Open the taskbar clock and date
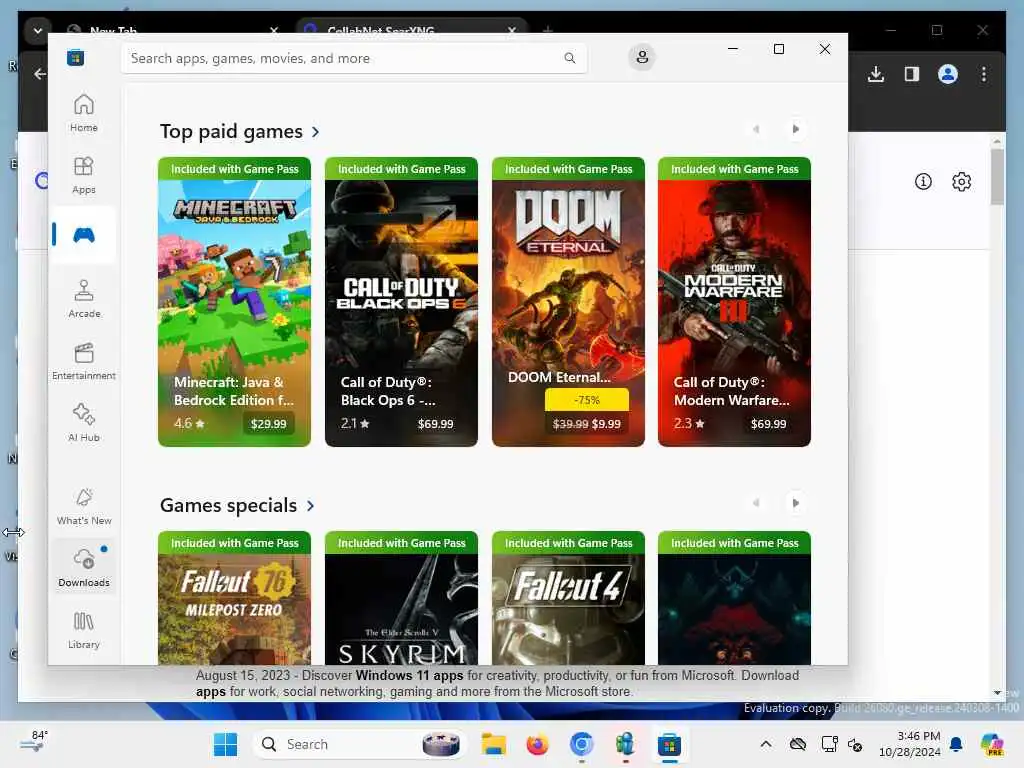The width and height of the screenshot is (1024, 768). click(x=909, y=744)
